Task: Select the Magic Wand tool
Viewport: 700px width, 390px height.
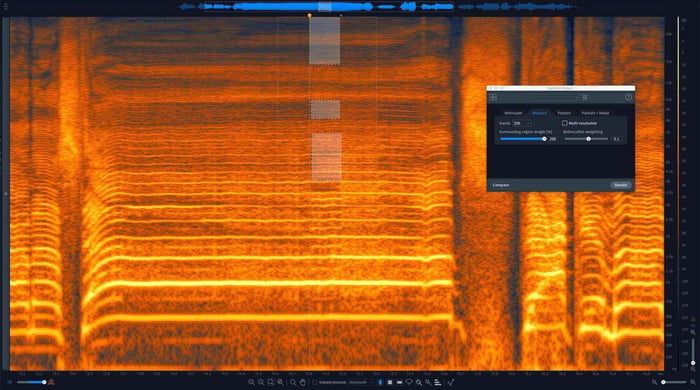Action: click(428, 382)
